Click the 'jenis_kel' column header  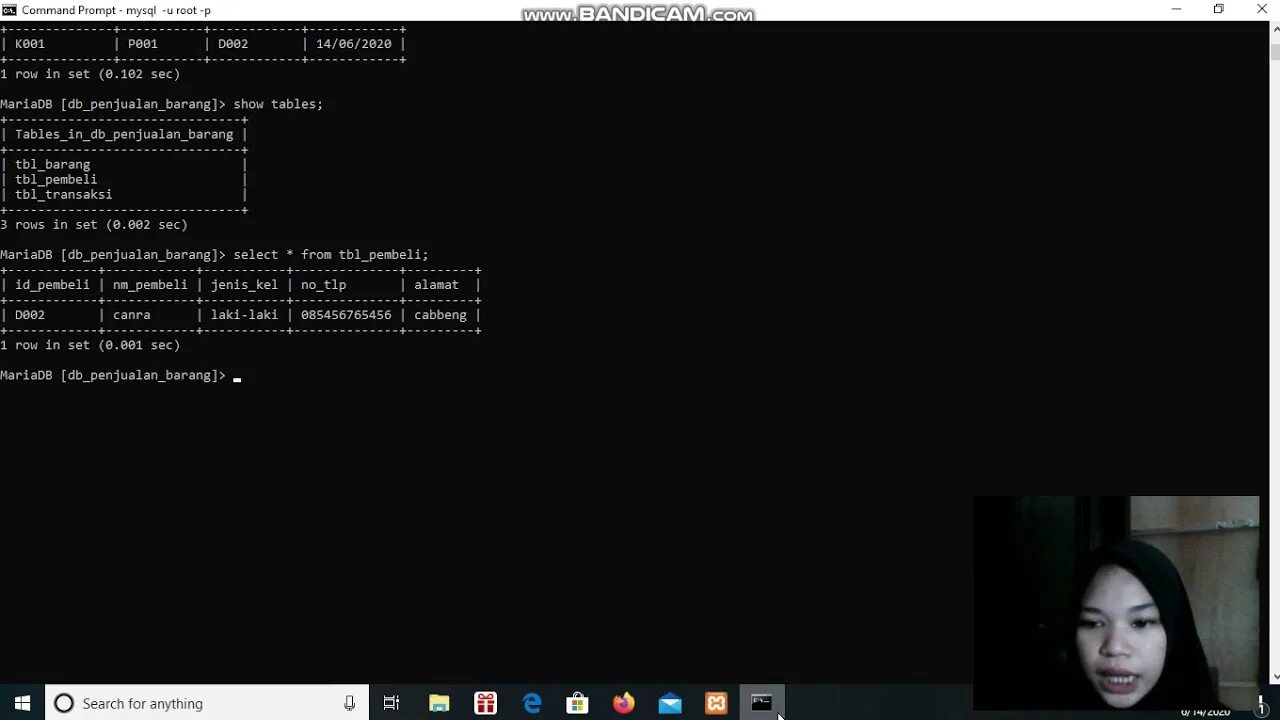(244, 284)
